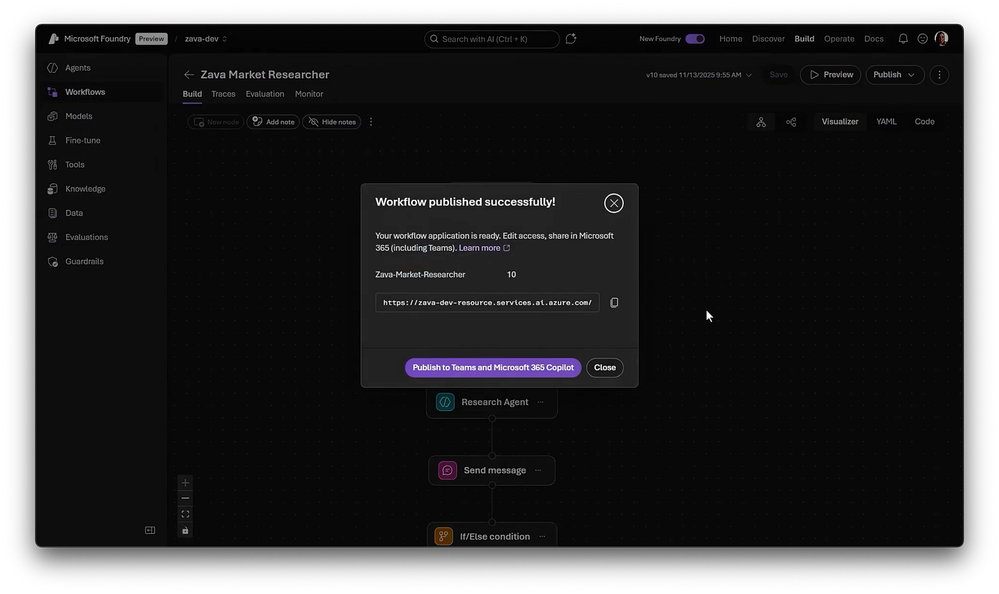Switch to the Evaluation tab
Image resolution: width=999 pixels, height=594 pixels.
point(265,94)
